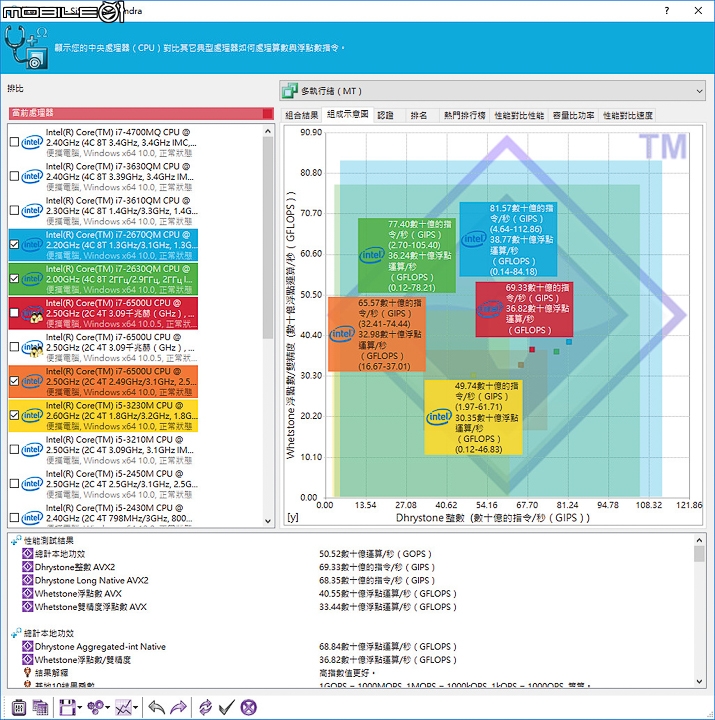Toggle the red-highlighted i7-6500U checkbox
The height and width of the screenshot is (720, 715).
(14, 313)
